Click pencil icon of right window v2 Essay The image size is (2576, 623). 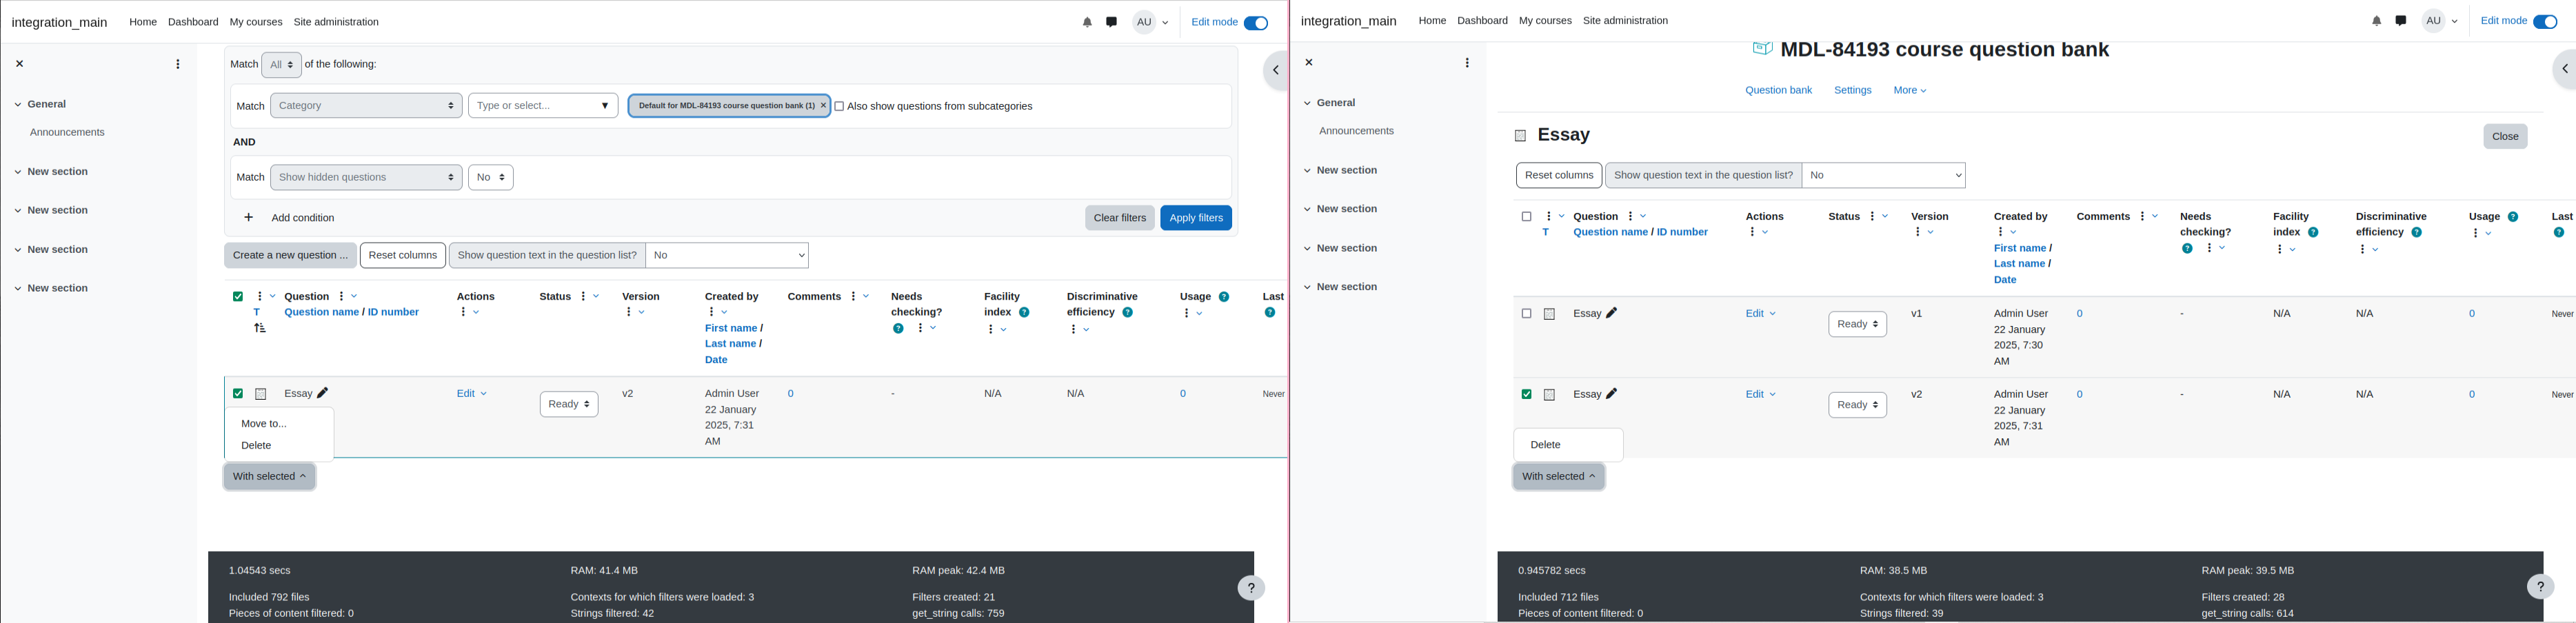point(1611,394)
